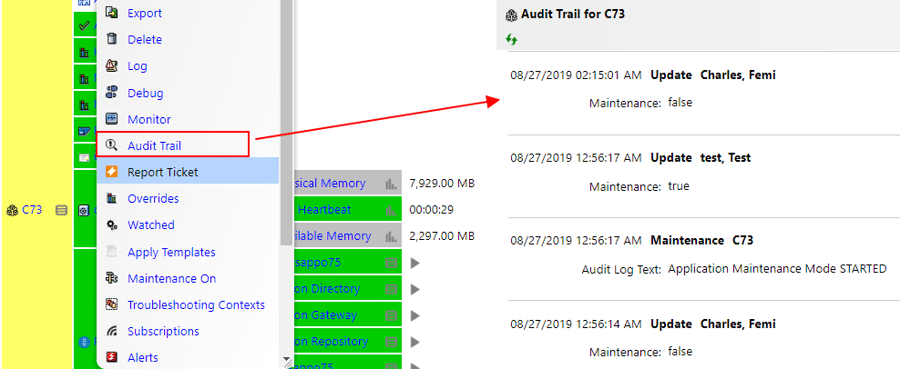Click the 00:00:29 heartbeat value
Viewport: 900px width, 369px height.
[431, 210]
